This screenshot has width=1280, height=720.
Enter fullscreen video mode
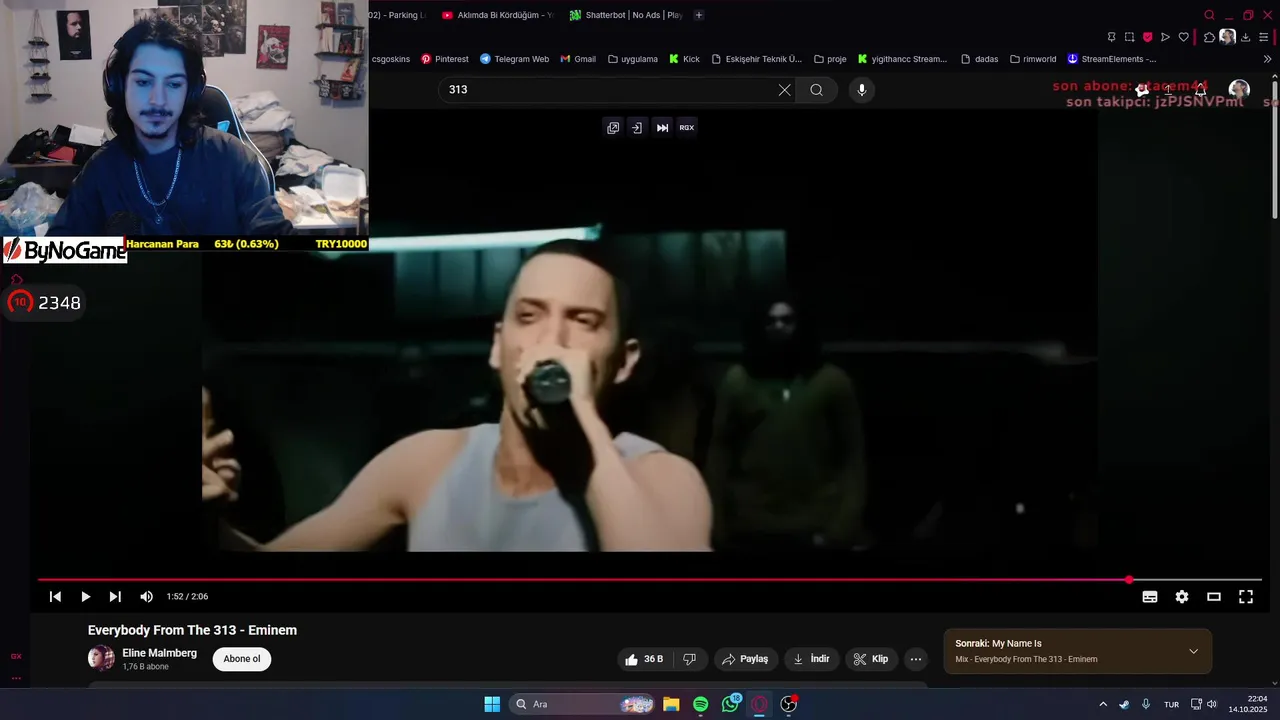coord(1246,597)
